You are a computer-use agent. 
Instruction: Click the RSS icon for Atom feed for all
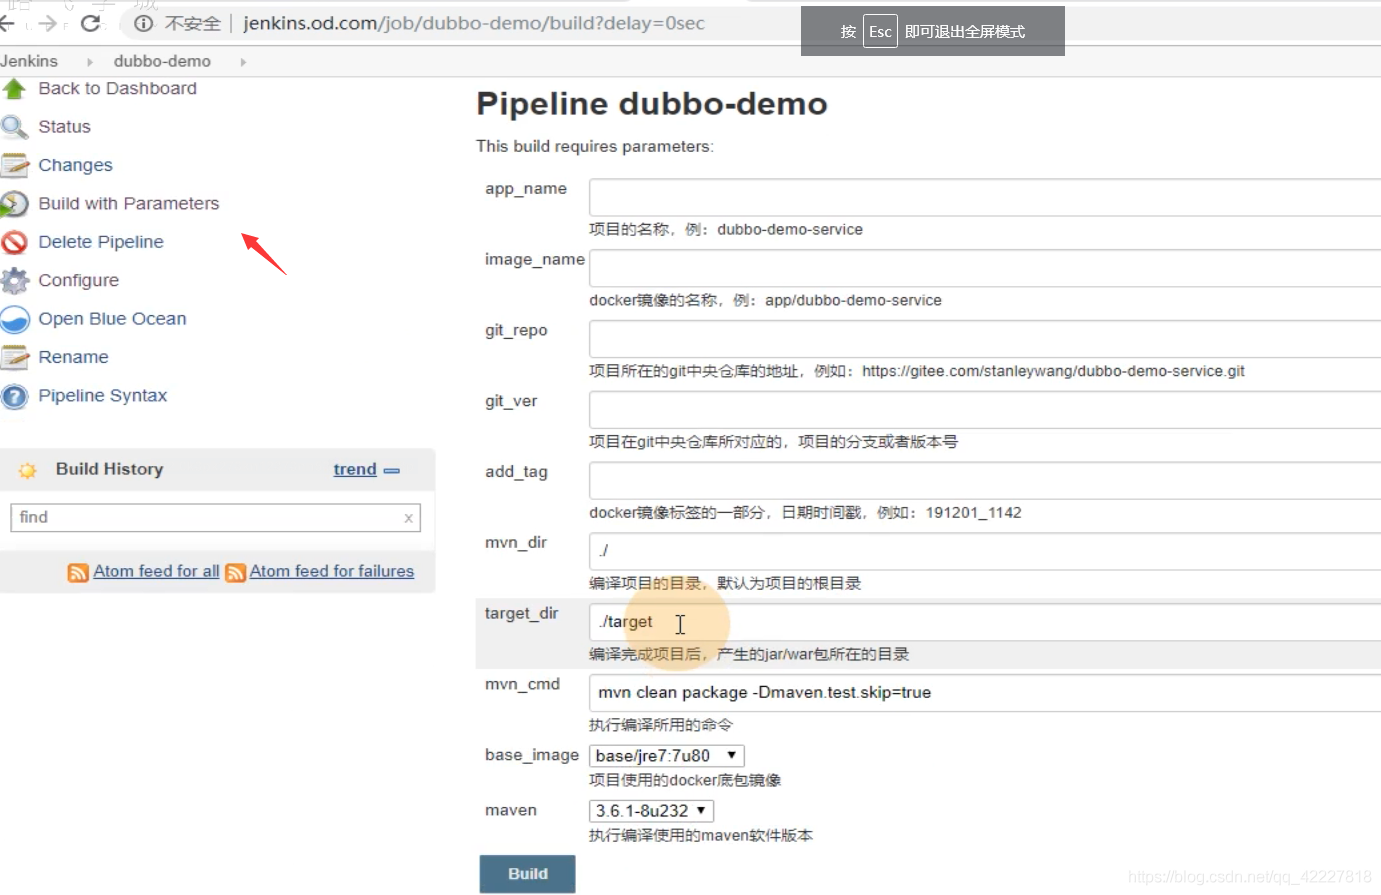click(78, 572)
